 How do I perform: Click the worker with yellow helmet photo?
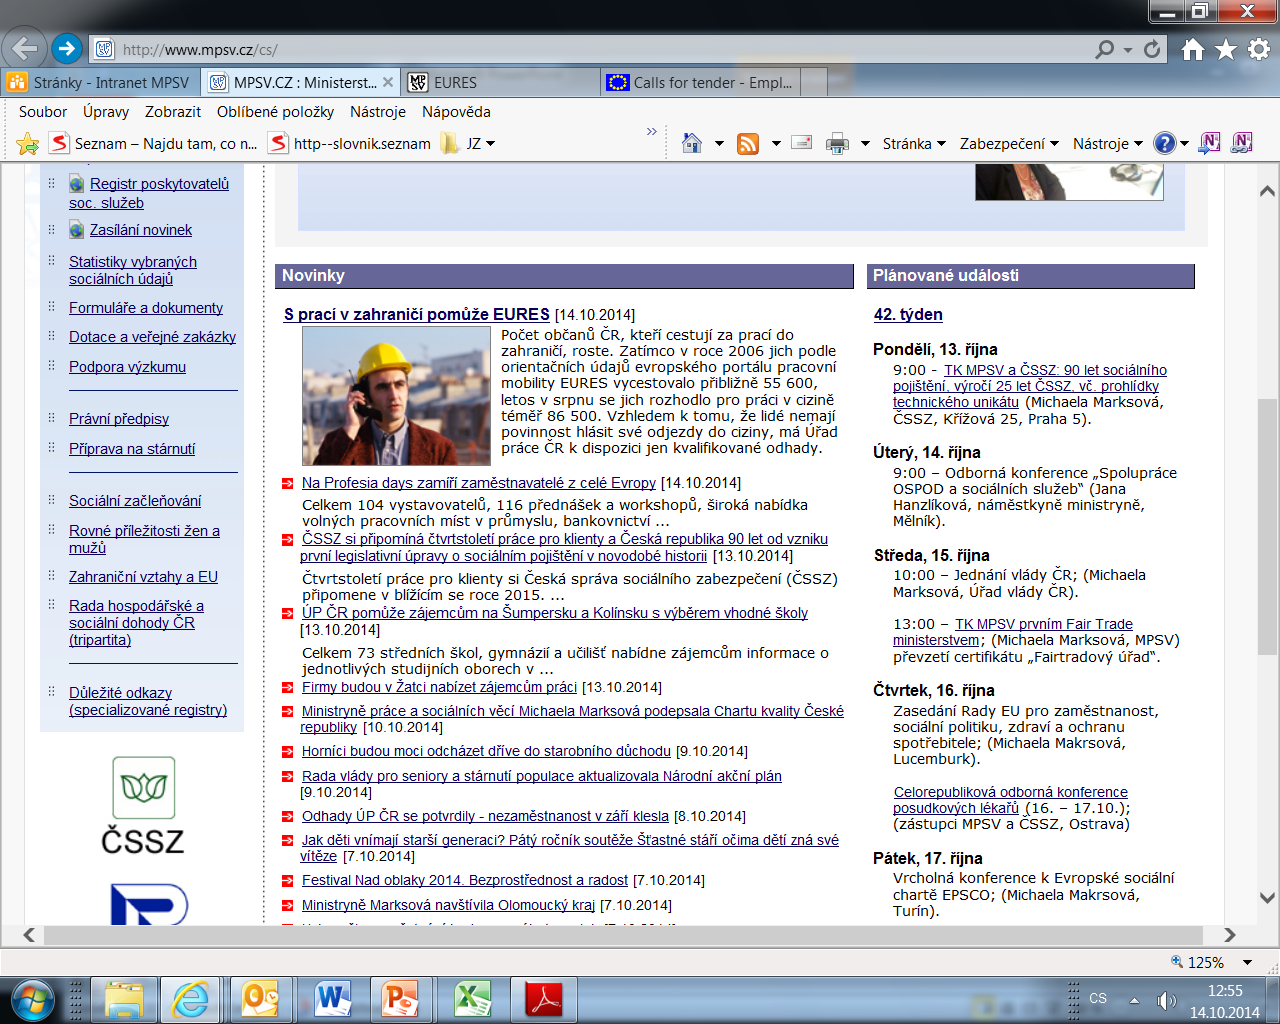tap(396, 396)
